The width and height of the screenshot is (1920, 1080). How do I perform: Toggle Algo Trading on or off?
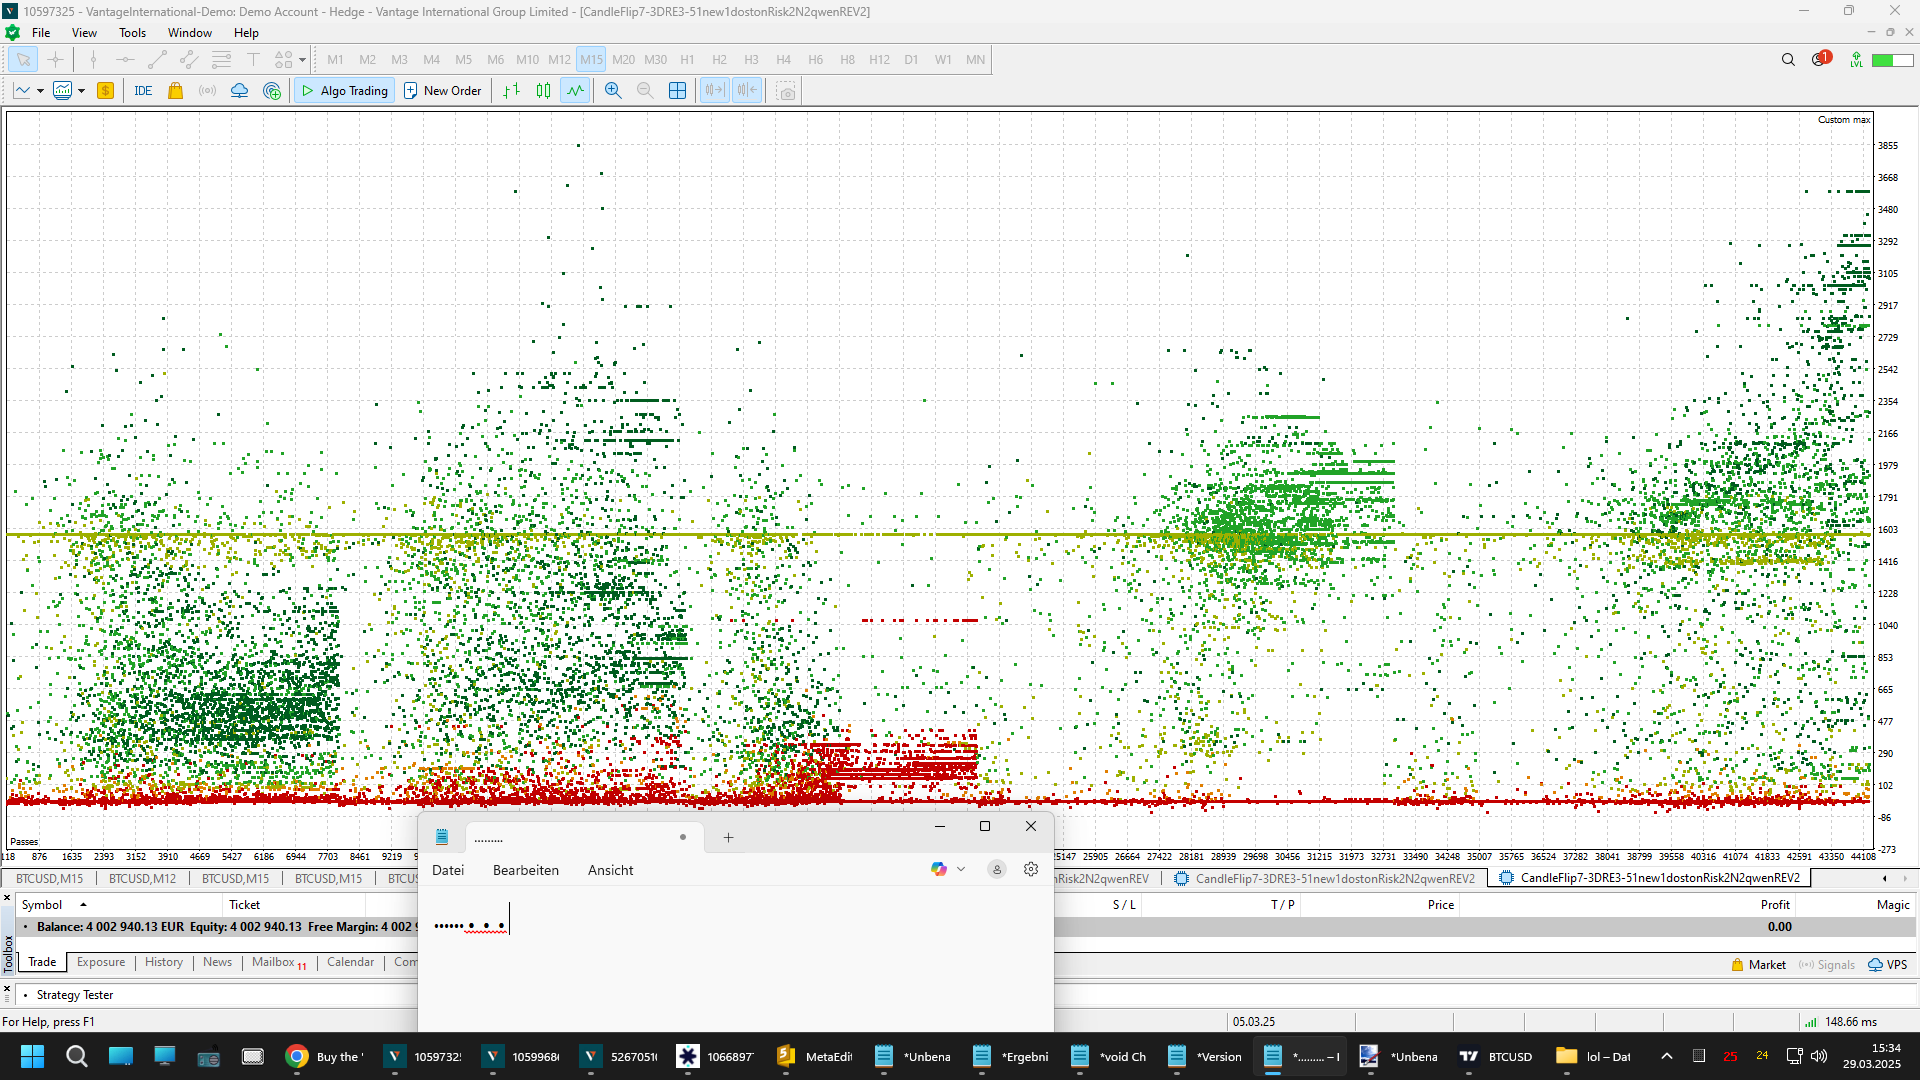click(345, 91)
